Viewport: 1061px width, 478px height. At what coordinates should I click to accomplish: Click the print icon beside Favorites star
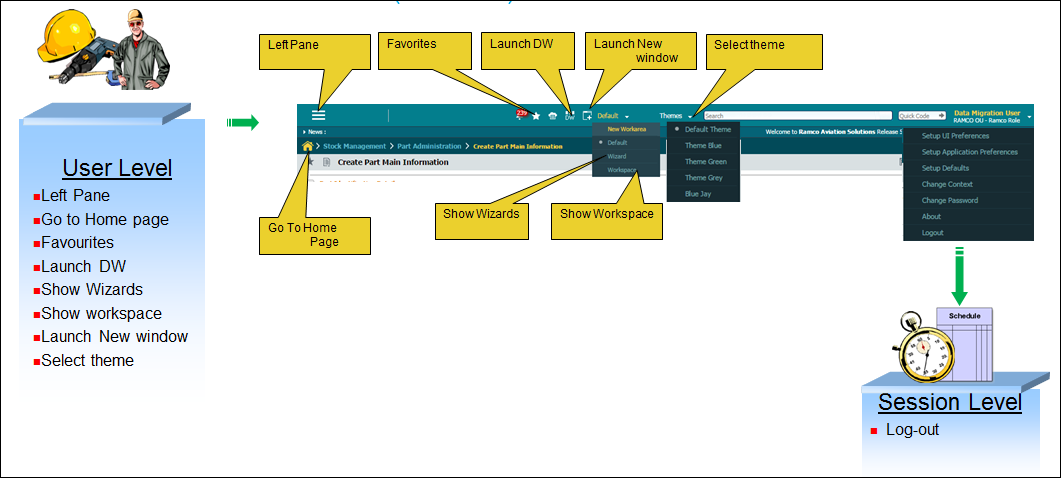552,116
